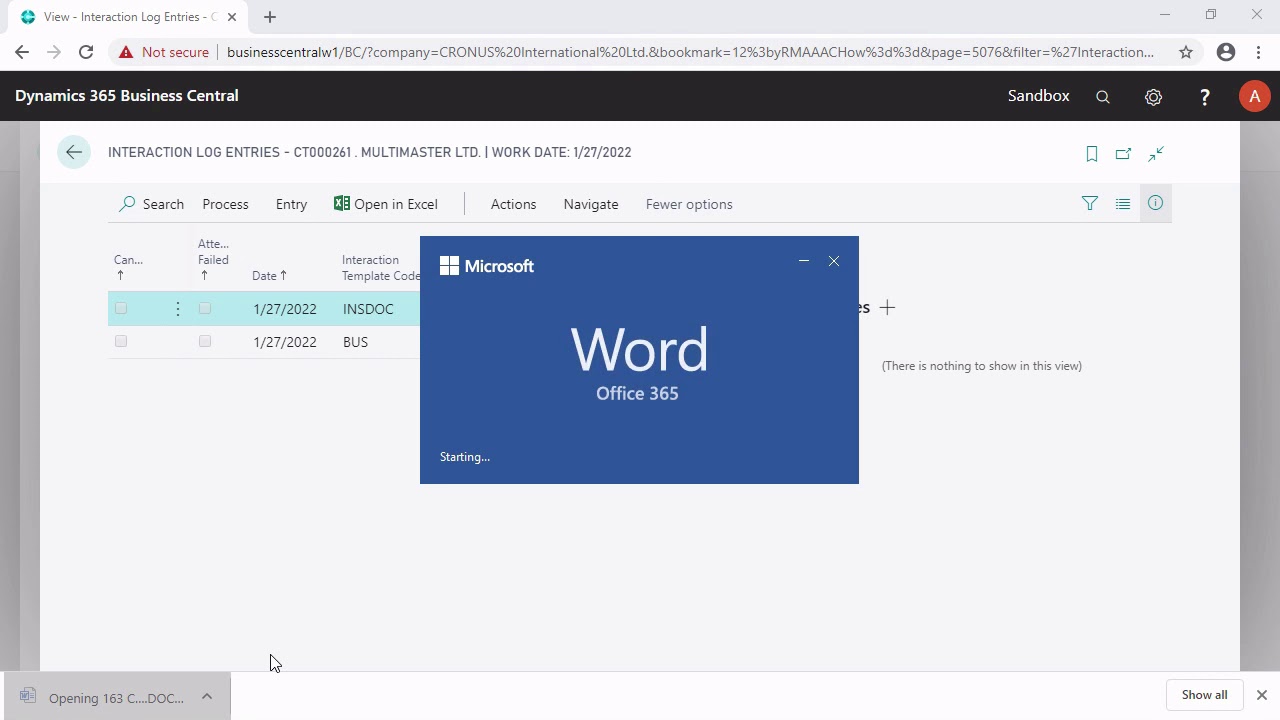Screen dimensions: 1280x720
Task: Open the Actions menu
Action: coord(513,204)
